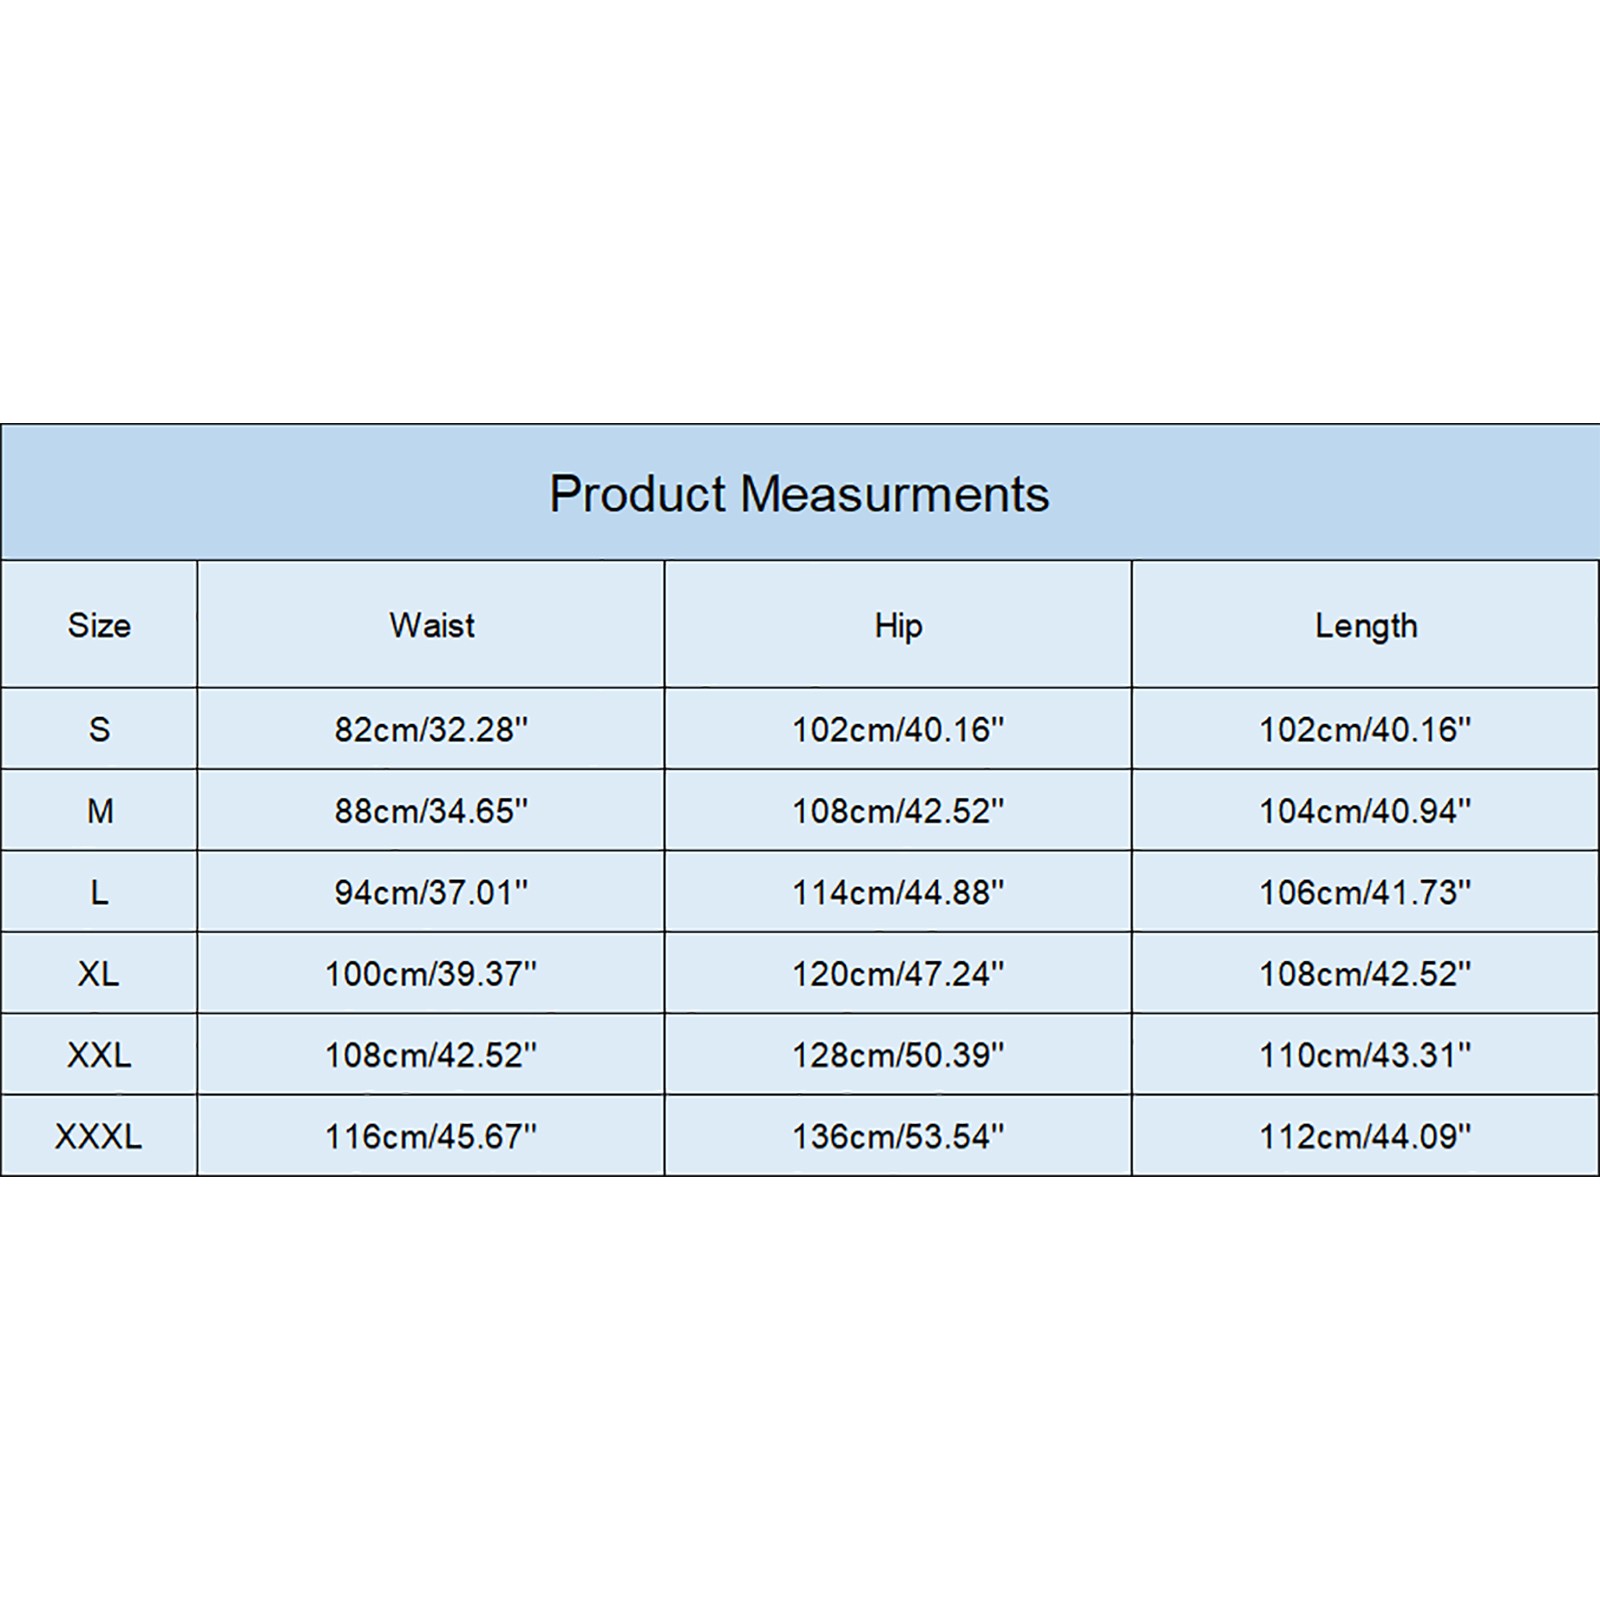Click waist cell 88cm/34.65''
1600x1600 pixels.
(431, 811)
